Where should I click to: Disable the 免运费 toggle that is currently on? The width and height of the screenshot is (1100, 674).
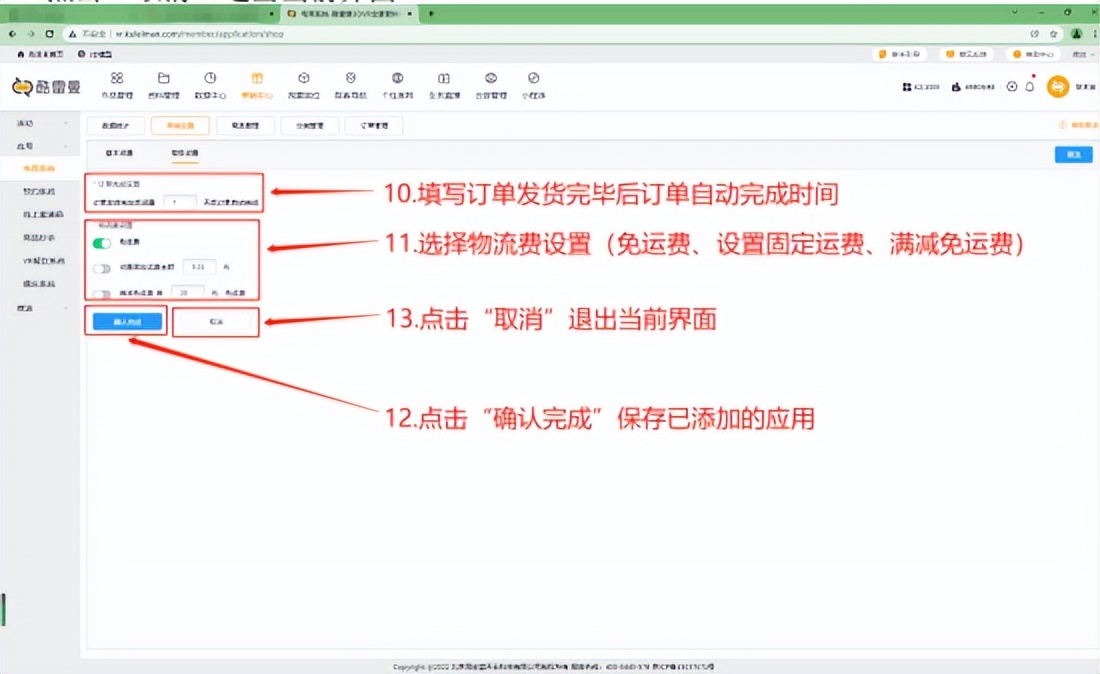pos(101,244)
